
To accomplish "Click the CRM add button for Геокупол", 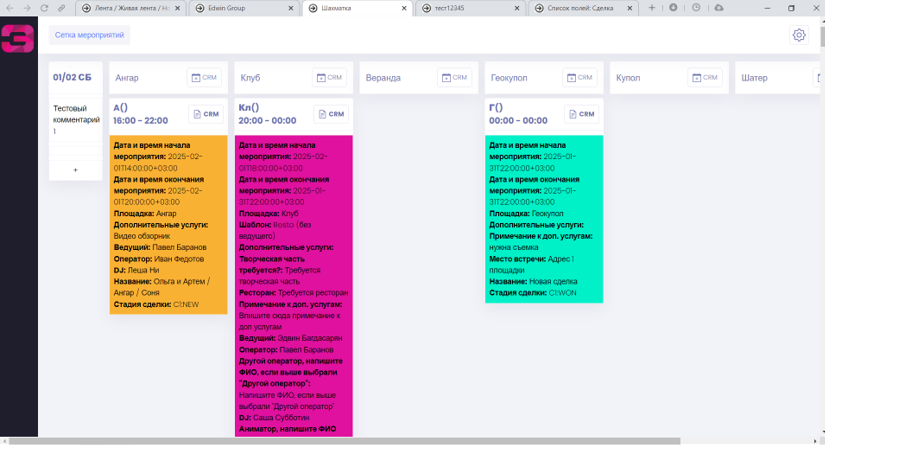I will 580,78.
